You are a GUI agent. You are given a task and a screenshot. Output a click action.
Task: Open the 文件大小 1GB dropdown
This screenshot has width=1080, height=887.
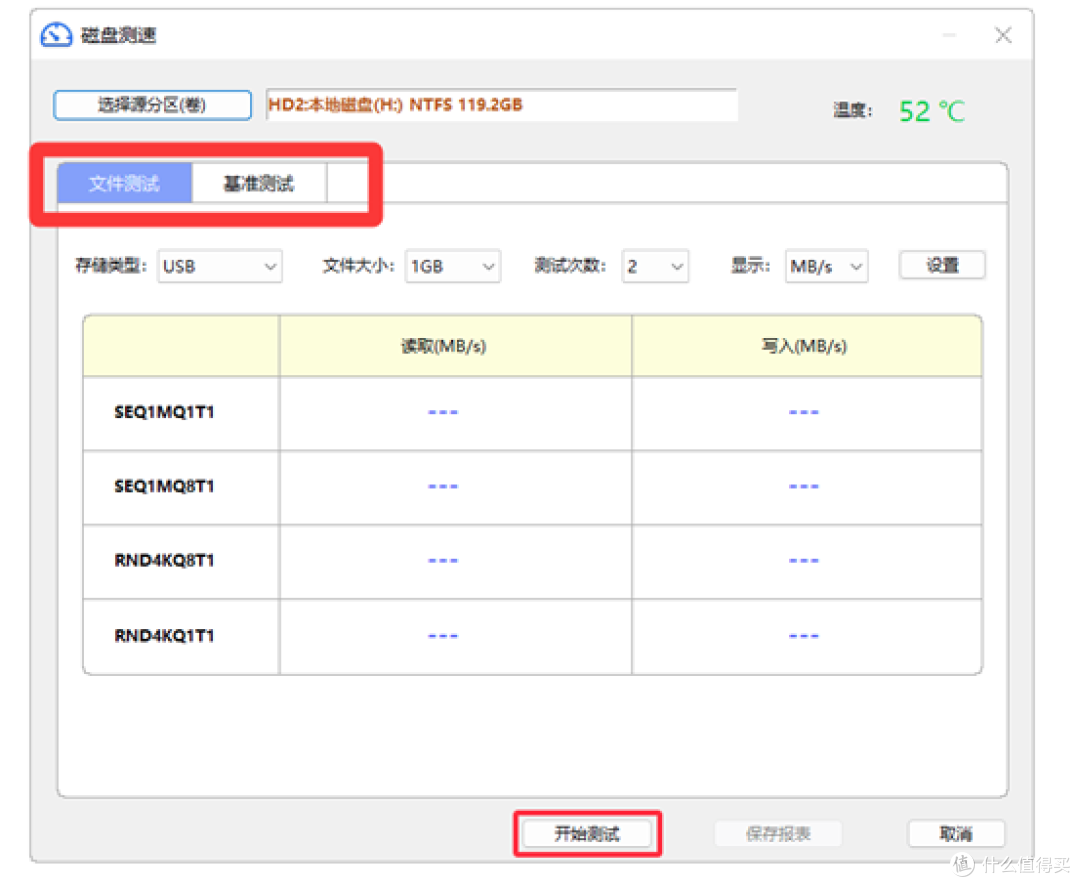[453, 267]
